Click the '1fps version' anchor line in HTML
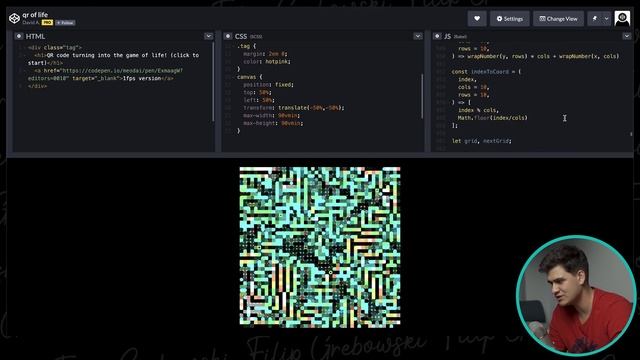Viewport: 640px width, 360px height. click(105, 74)
